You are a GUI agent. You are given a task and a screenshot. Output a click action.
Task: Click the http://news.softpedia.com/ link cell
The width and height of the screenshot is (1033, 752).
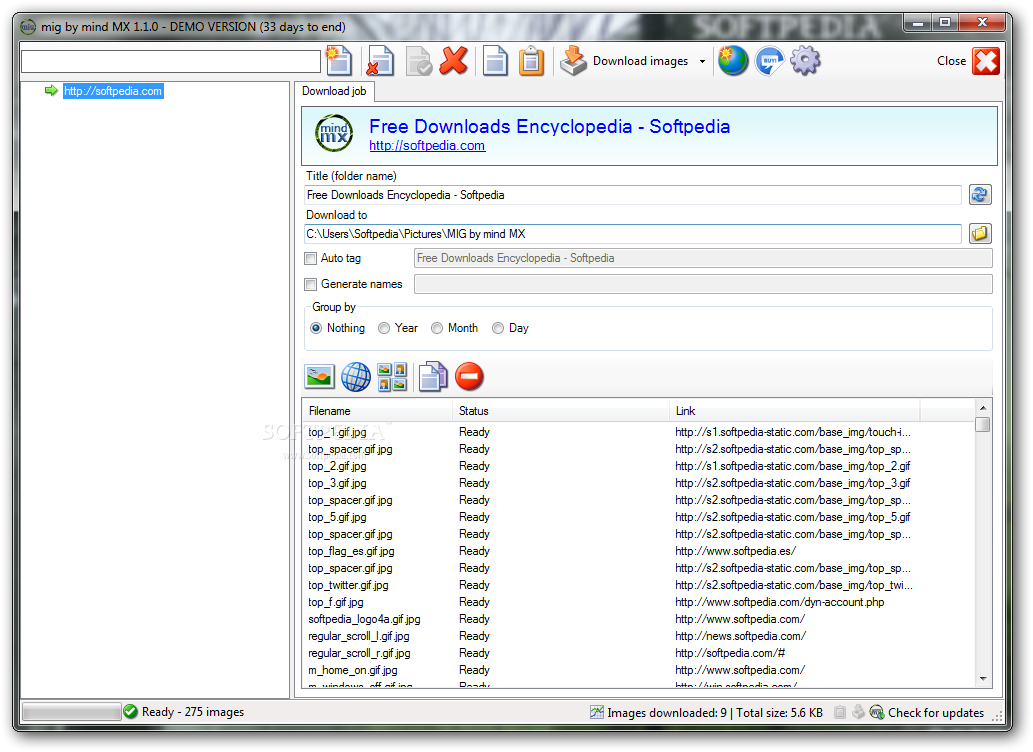tap(740, 637)
